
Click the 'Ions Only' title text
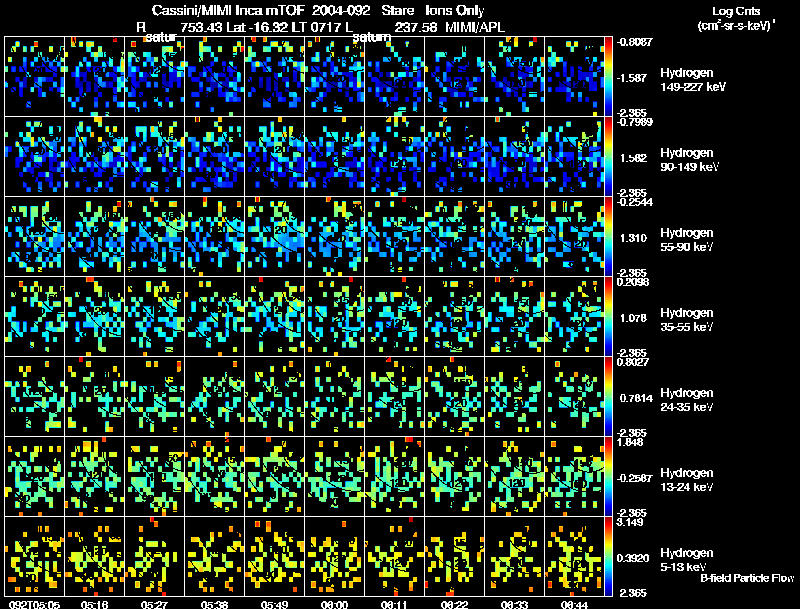[455, 11]
